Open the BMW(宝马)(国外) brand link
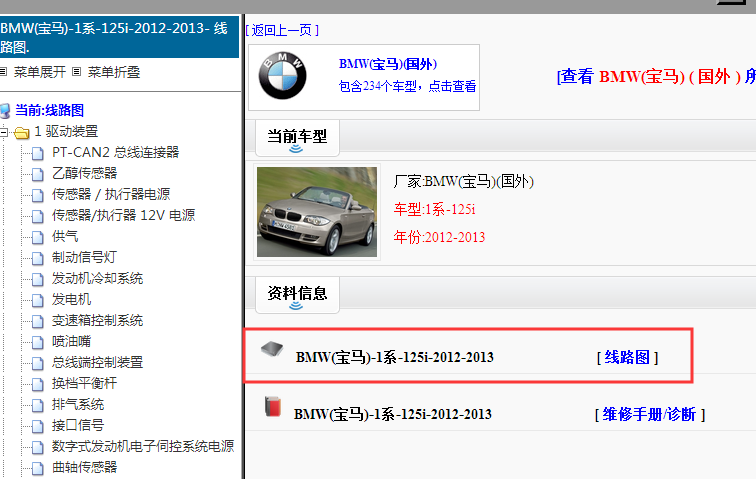This screenshot has height=479, width=756. (388, 64)
